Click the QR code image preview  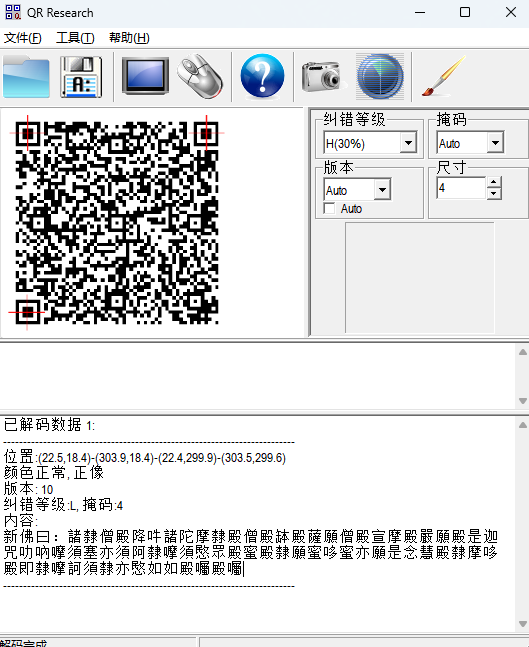(x=117, y=222)
